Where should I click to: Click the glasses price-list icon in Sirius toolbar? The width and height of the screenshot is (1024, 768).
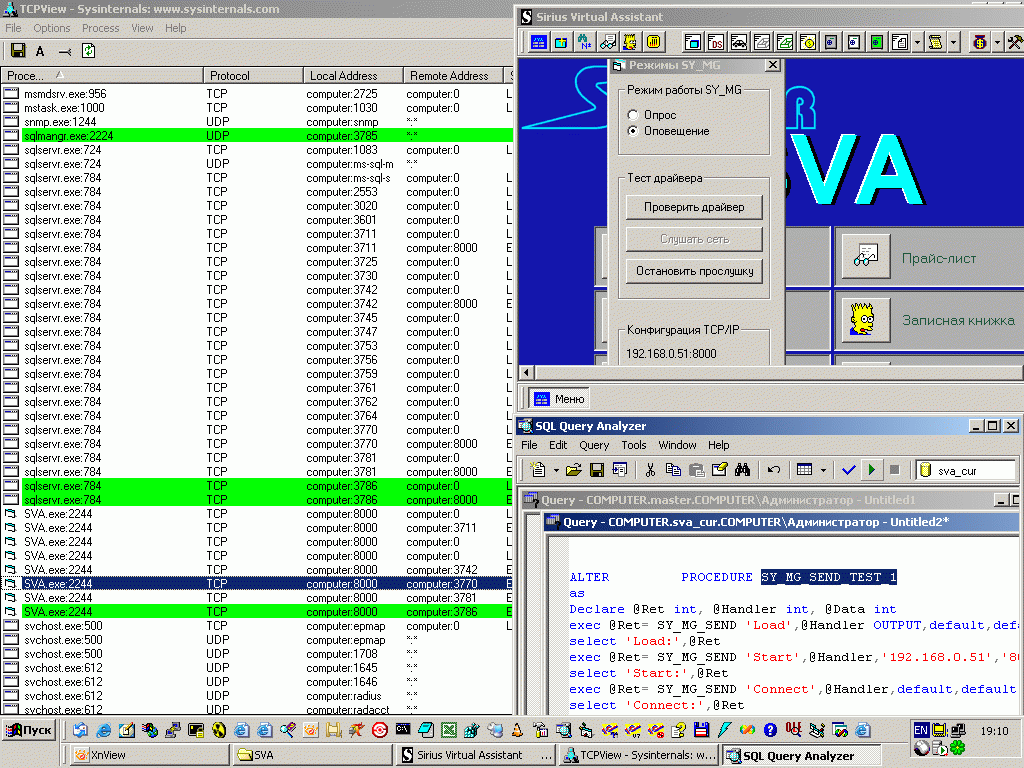point(607,42)
